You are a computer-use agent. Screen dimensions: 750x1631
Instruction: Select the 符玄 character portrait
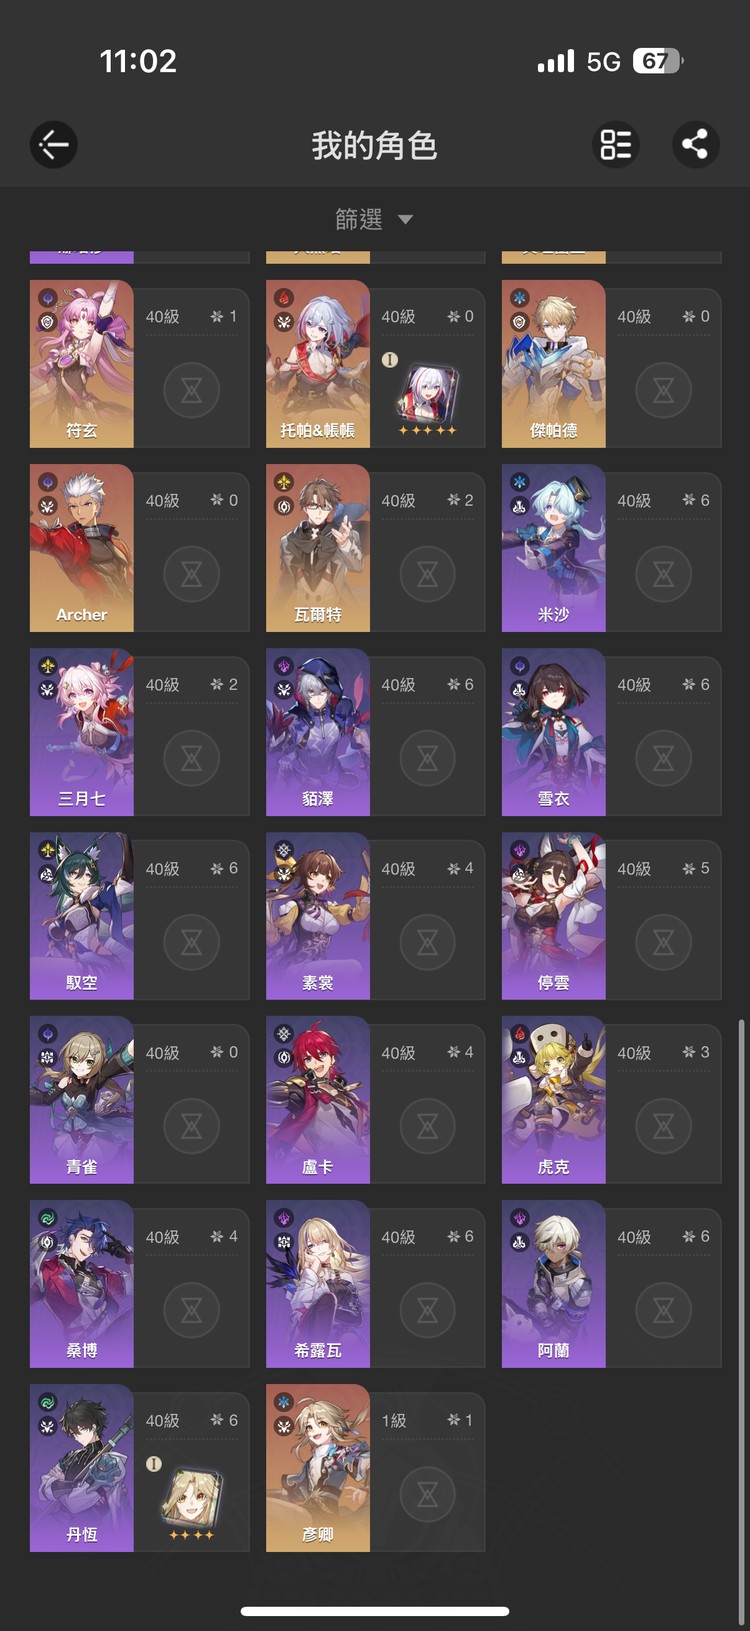click(82, 364)
